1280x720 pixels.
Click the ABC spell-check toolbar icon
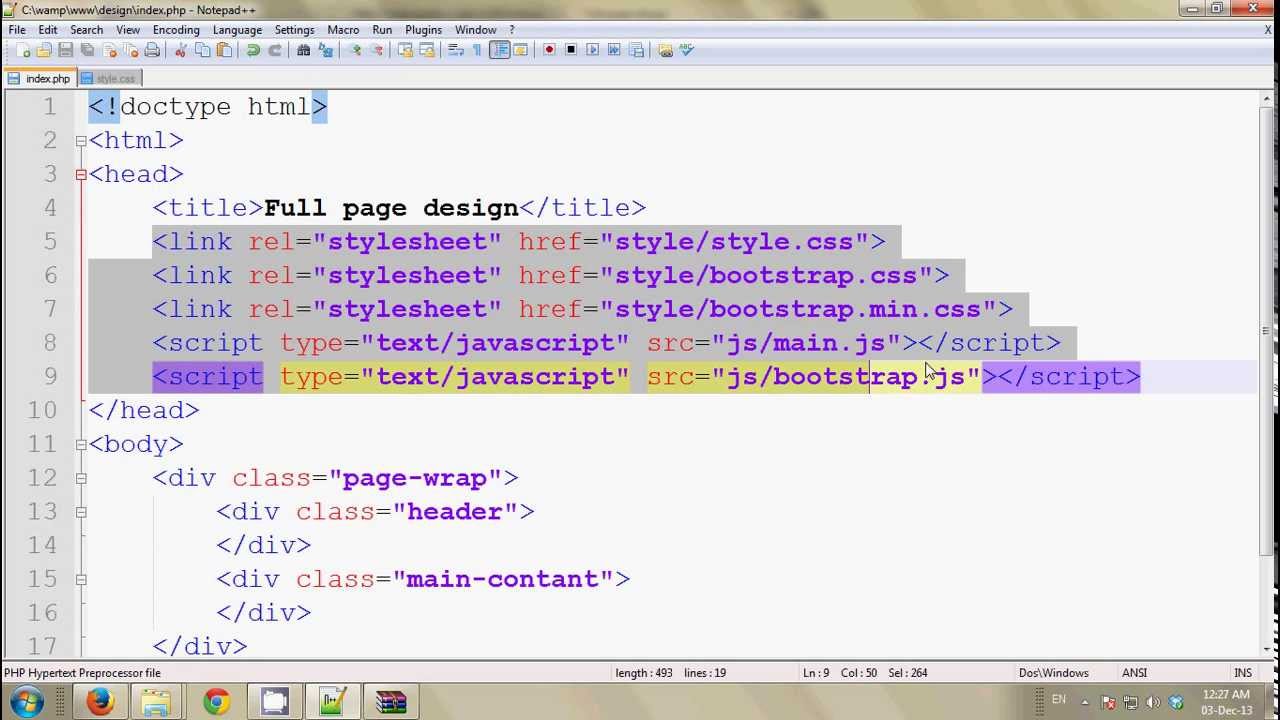(686, 50)
